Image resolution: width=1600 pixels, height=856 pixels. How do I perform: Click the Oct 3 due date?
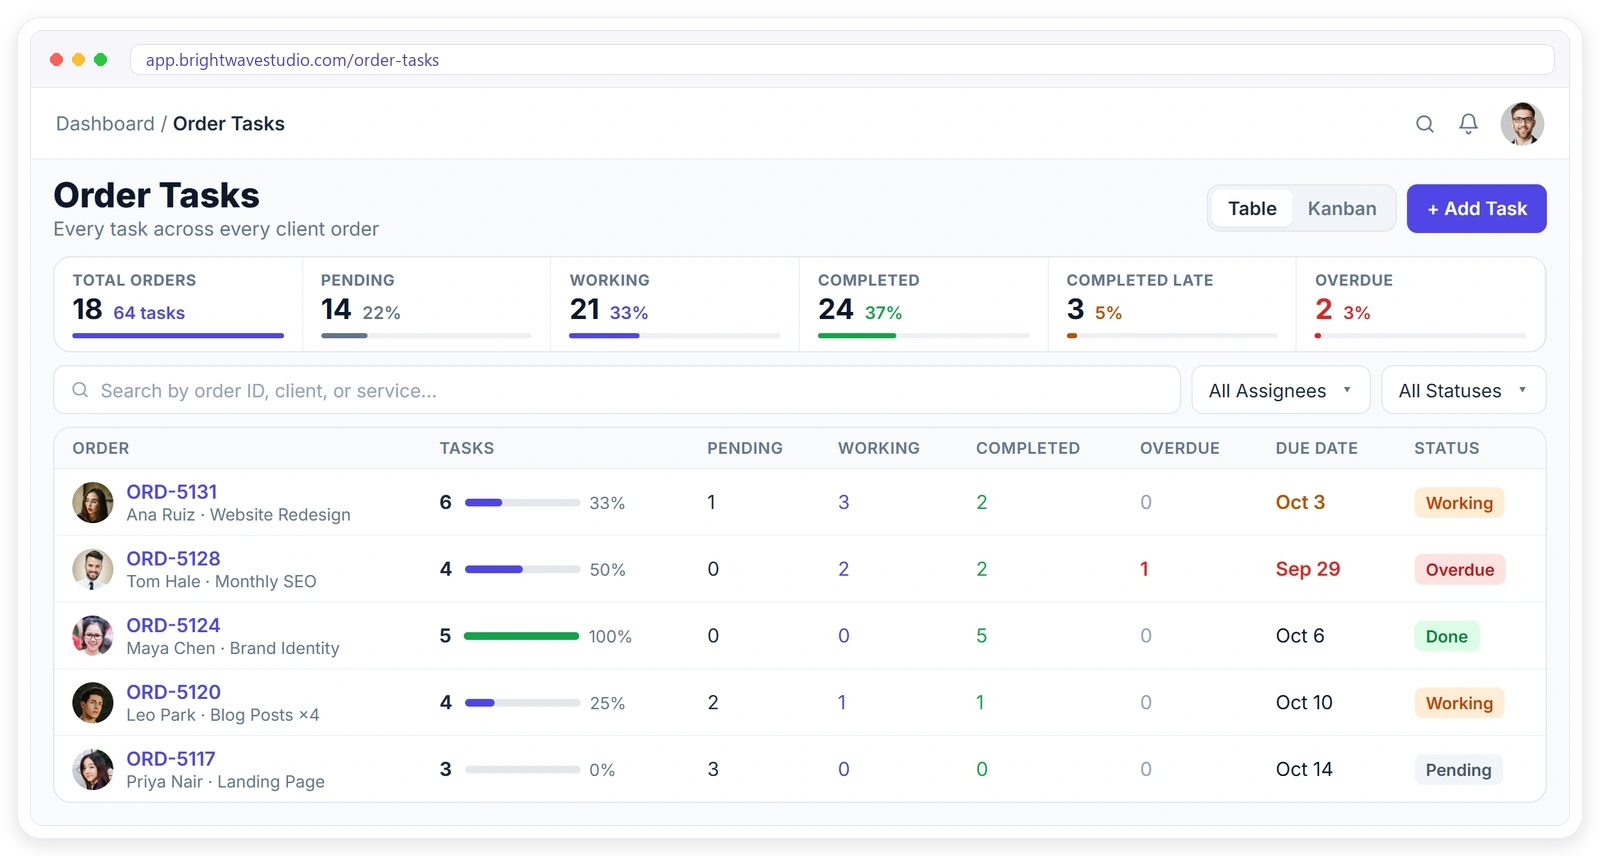pos(1300,502)
